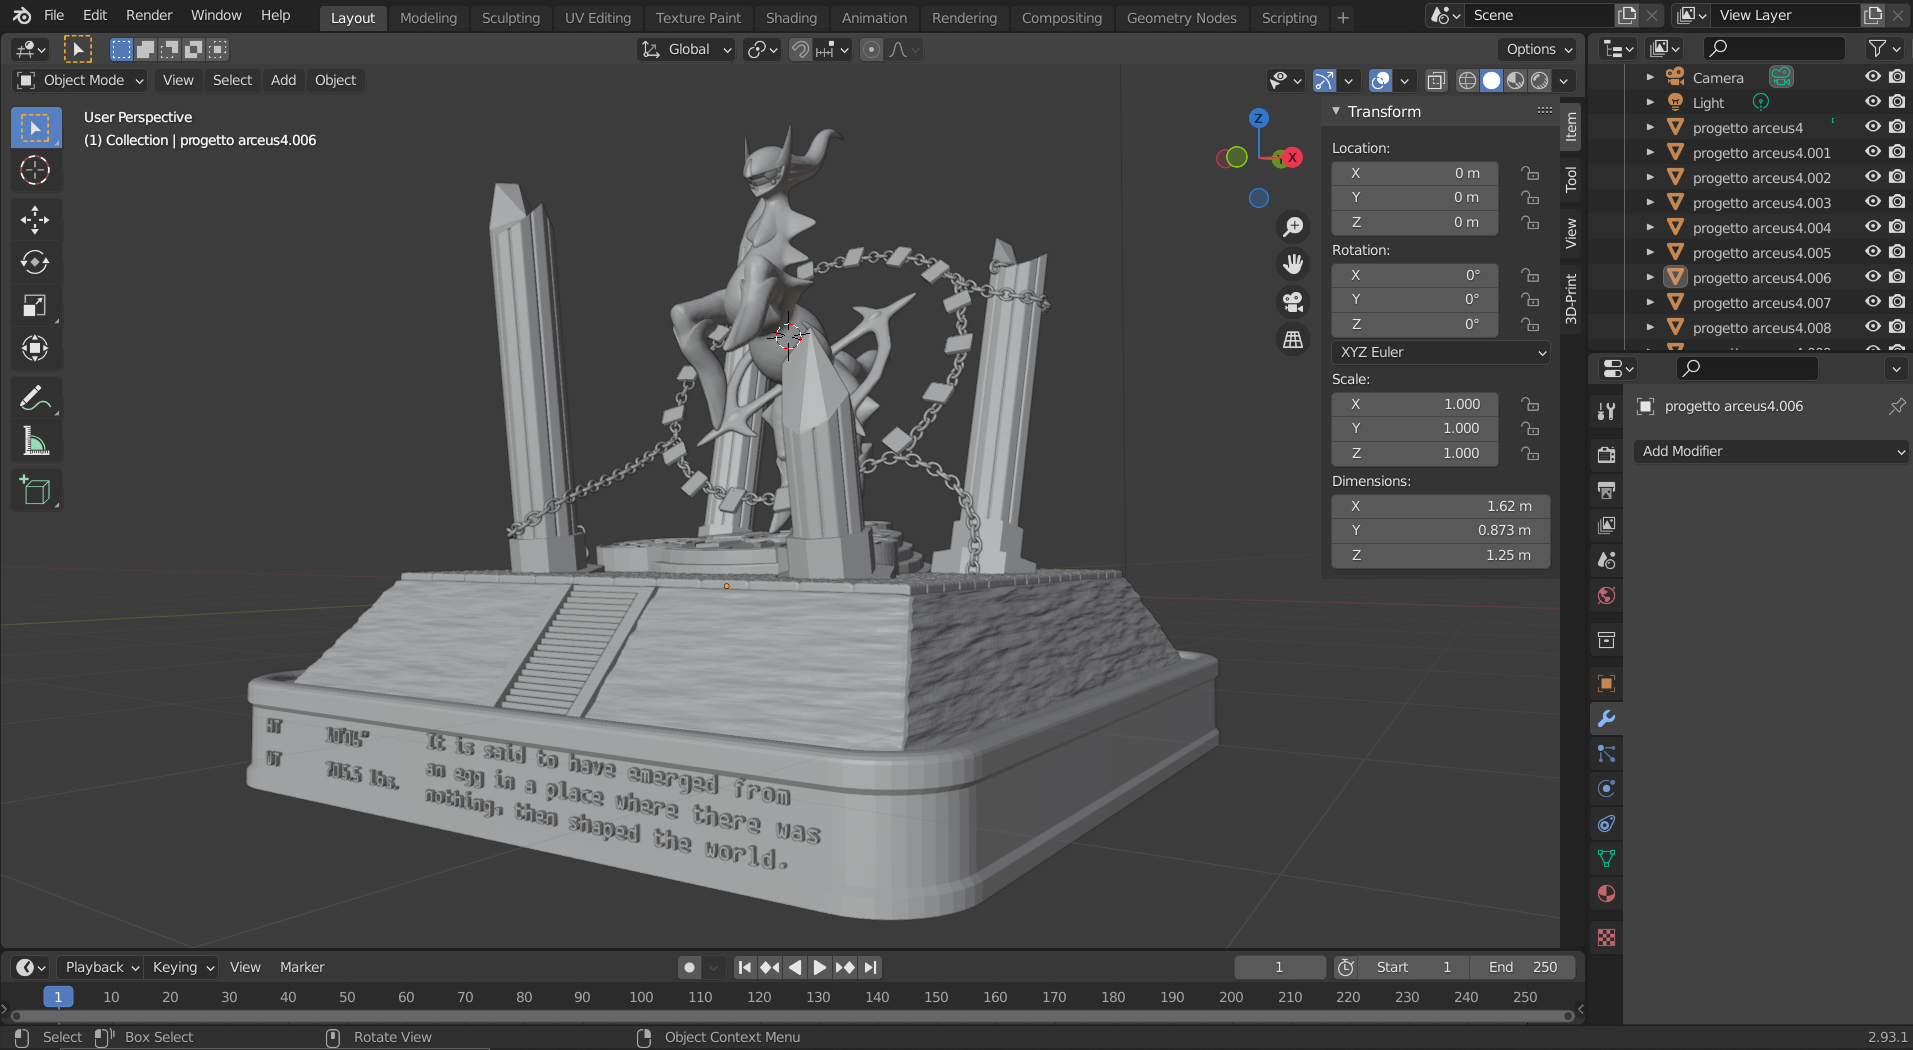Open the XYZ Euler rotation mode dropdown
Image resolution: width=1913 pixels, height=1050 pixels.
tap(1440, 352)
